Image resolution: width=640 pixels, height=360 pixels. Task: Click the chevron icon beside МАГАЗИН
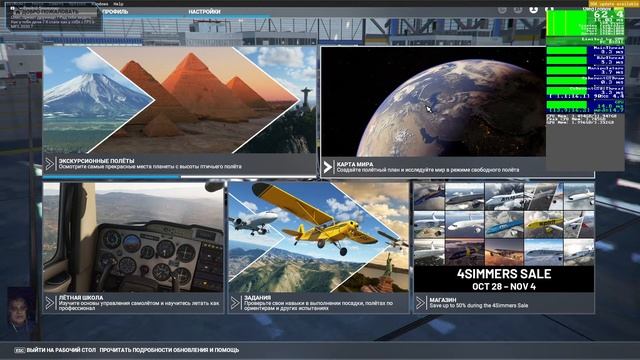point(420,302)
